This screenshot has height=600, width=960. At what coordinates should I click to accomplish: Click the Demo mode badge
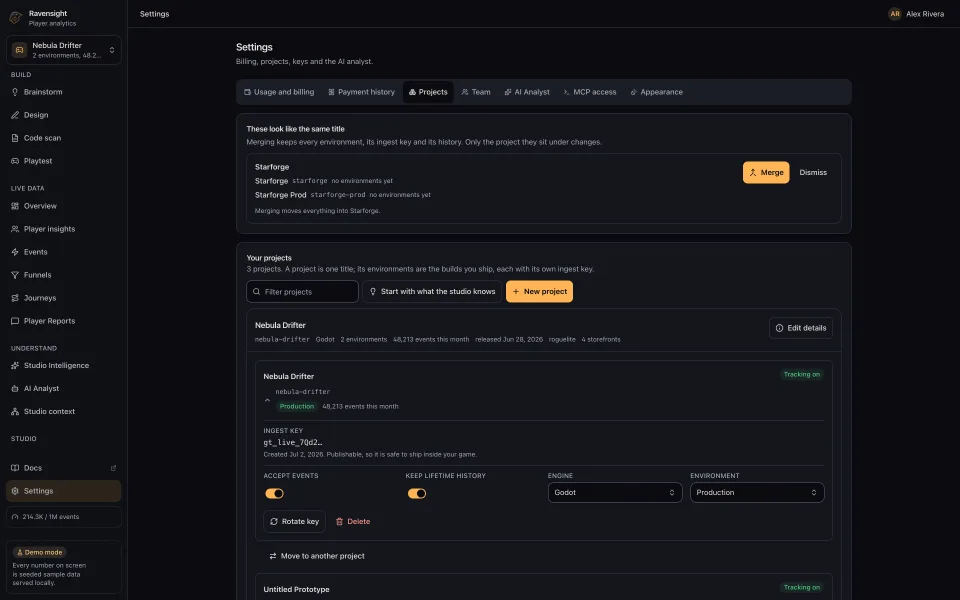[x=39, y=552]
